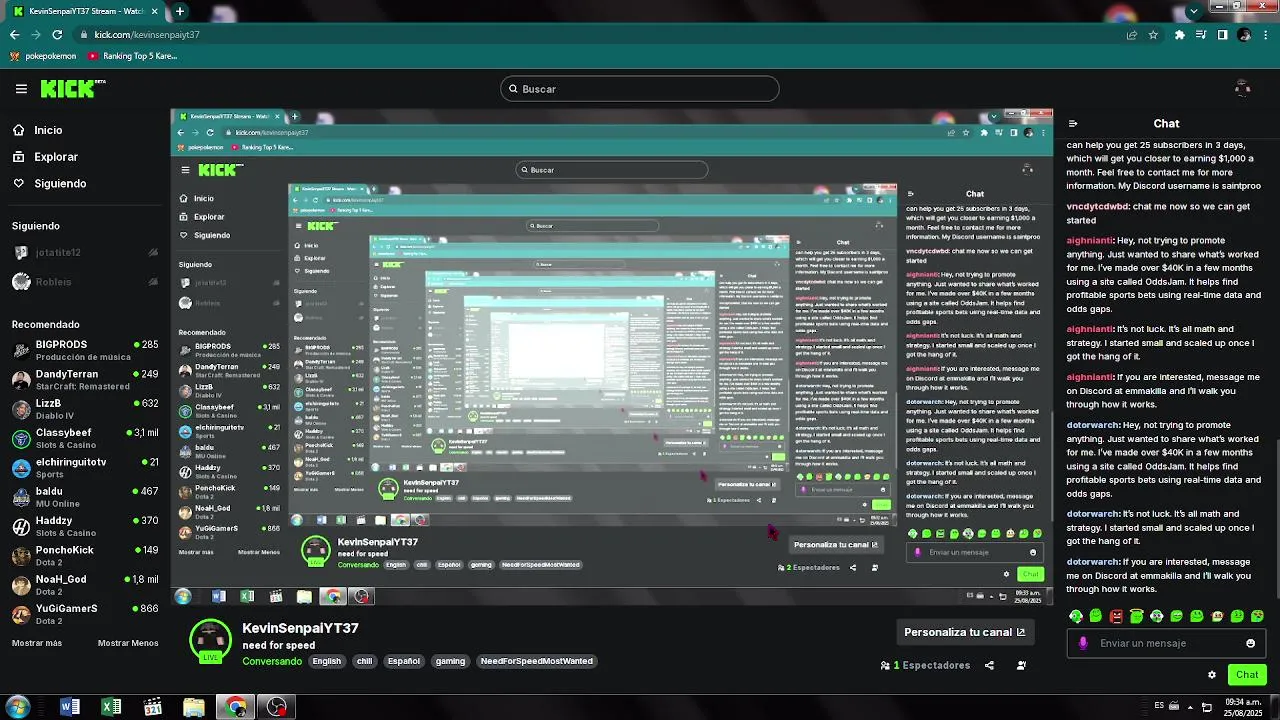This screenshot has height=720, width=1280.
Task: Open Chrome tab search chevron
Action: [x=1193, y=11]
